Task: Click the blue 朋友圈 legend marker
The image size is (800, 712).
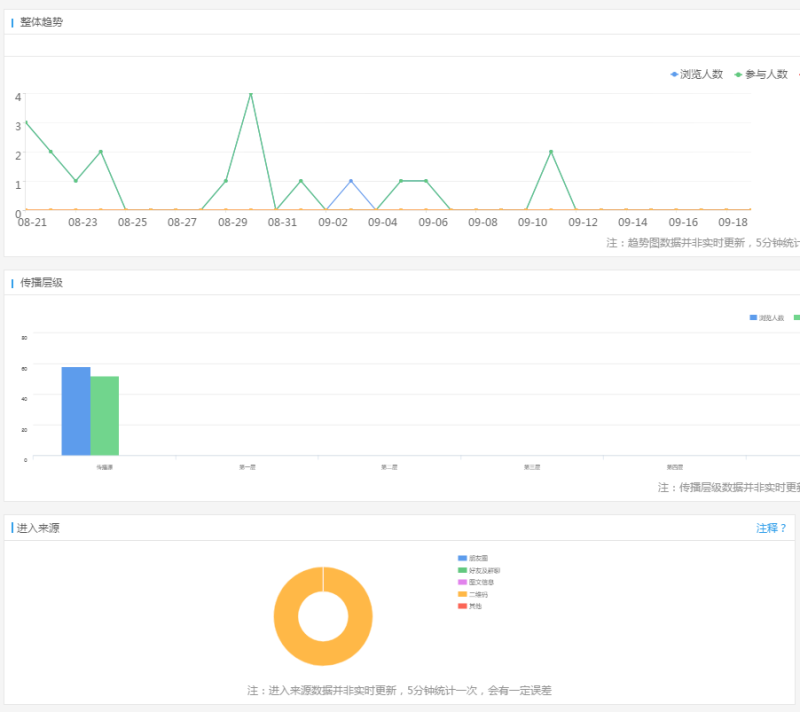Action: click(462, 558)
